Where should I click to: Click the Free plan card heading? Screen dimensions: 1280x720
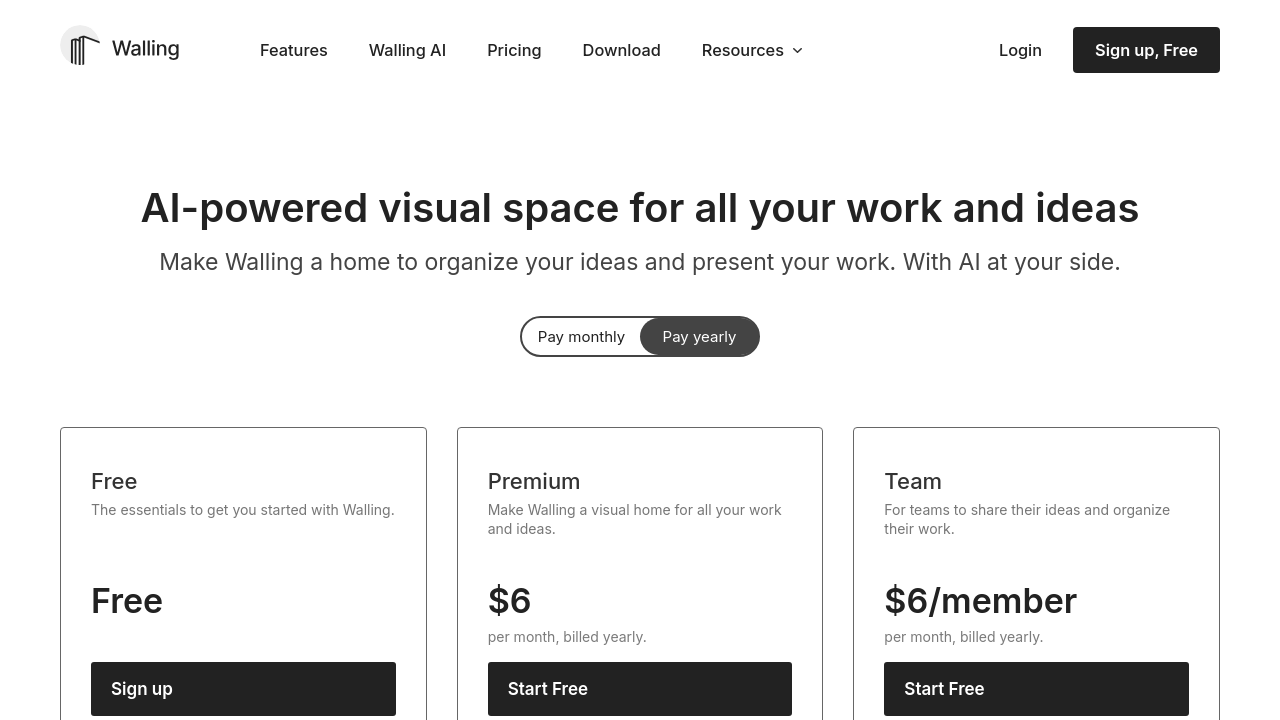(x=114, y=481)
